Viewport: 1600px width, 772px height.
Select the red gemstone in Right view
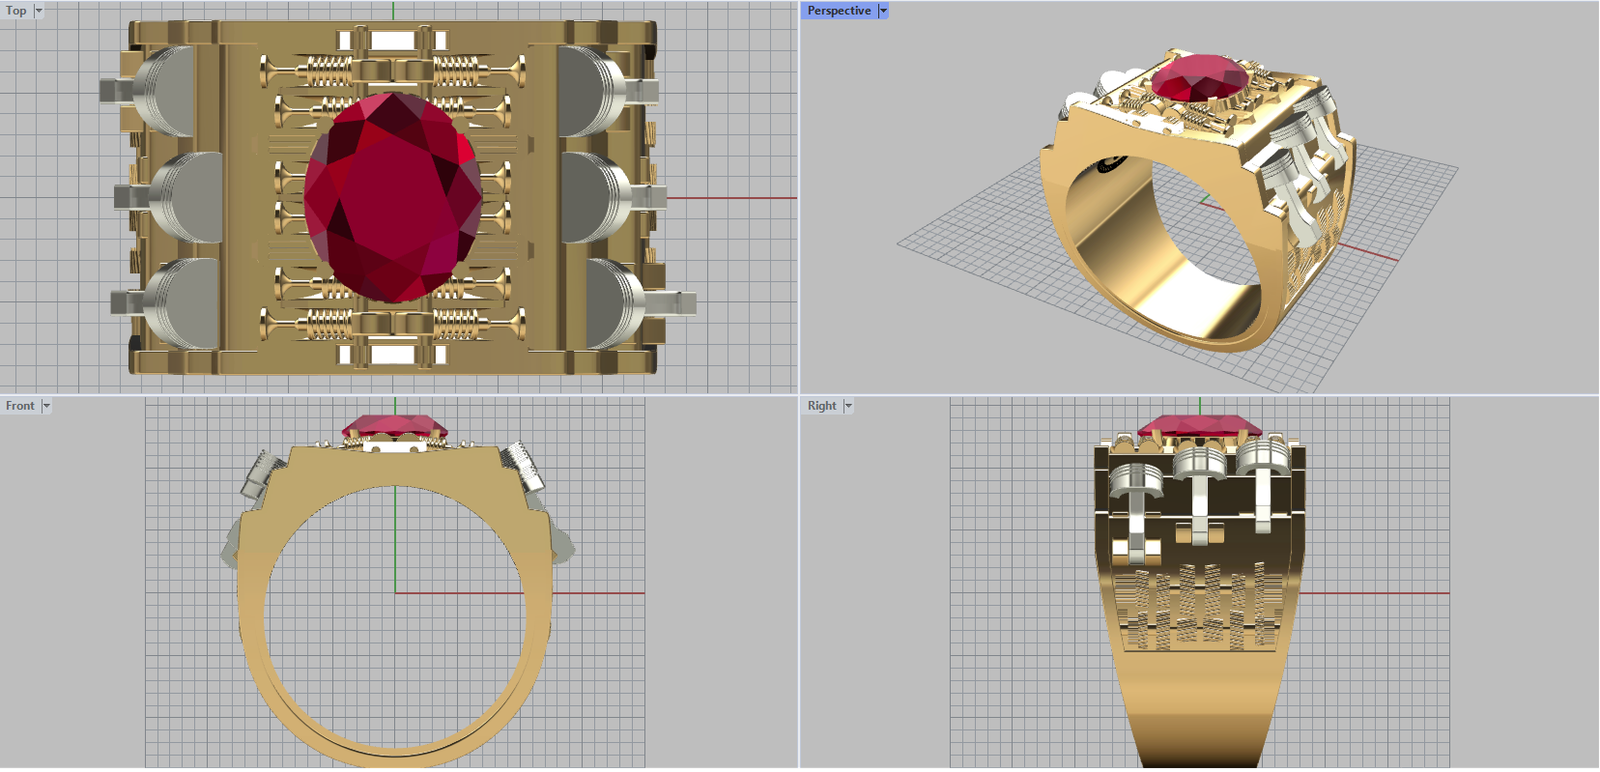[x=1199, y=426]
